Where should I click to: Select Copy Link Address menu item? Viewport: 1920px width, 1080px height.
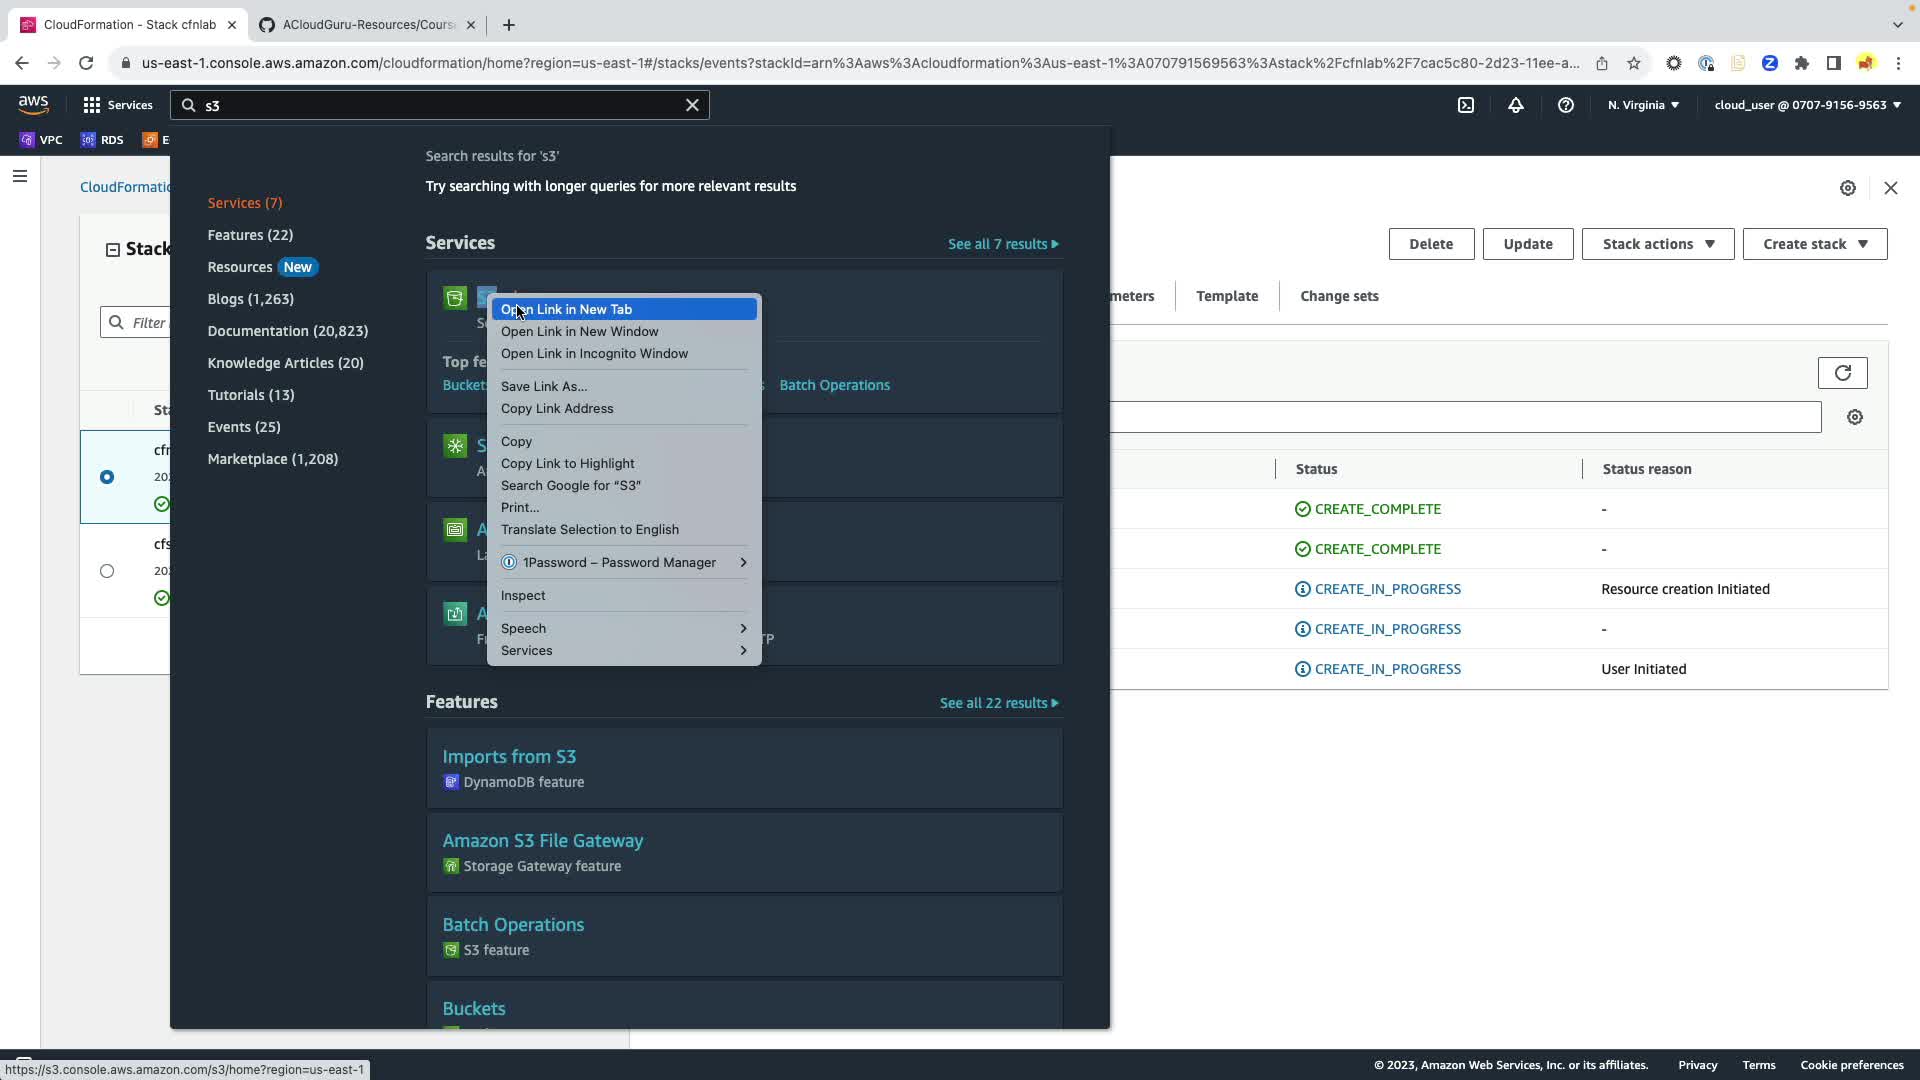[x=557, y=409]
